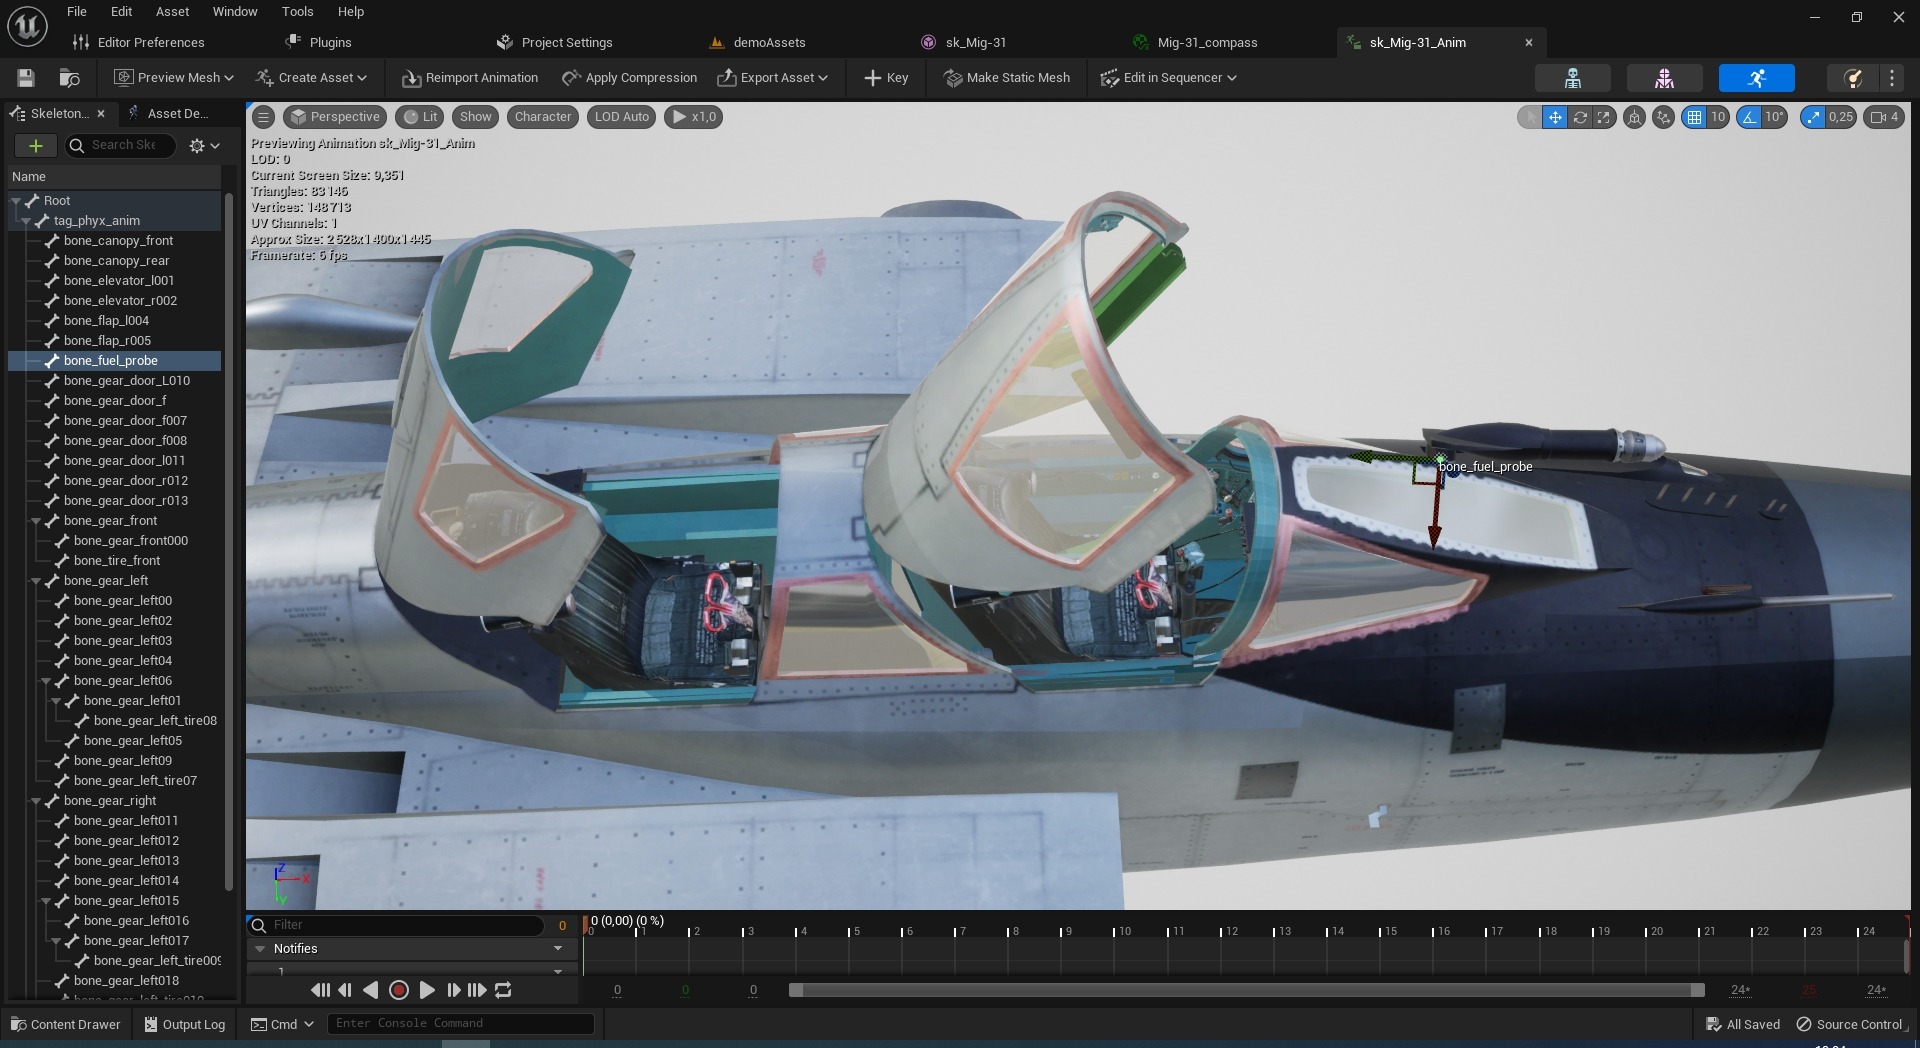This screenshot has height=1048, width=1920.
Task: Click Reimport Animation
Action: pos(470,78)
